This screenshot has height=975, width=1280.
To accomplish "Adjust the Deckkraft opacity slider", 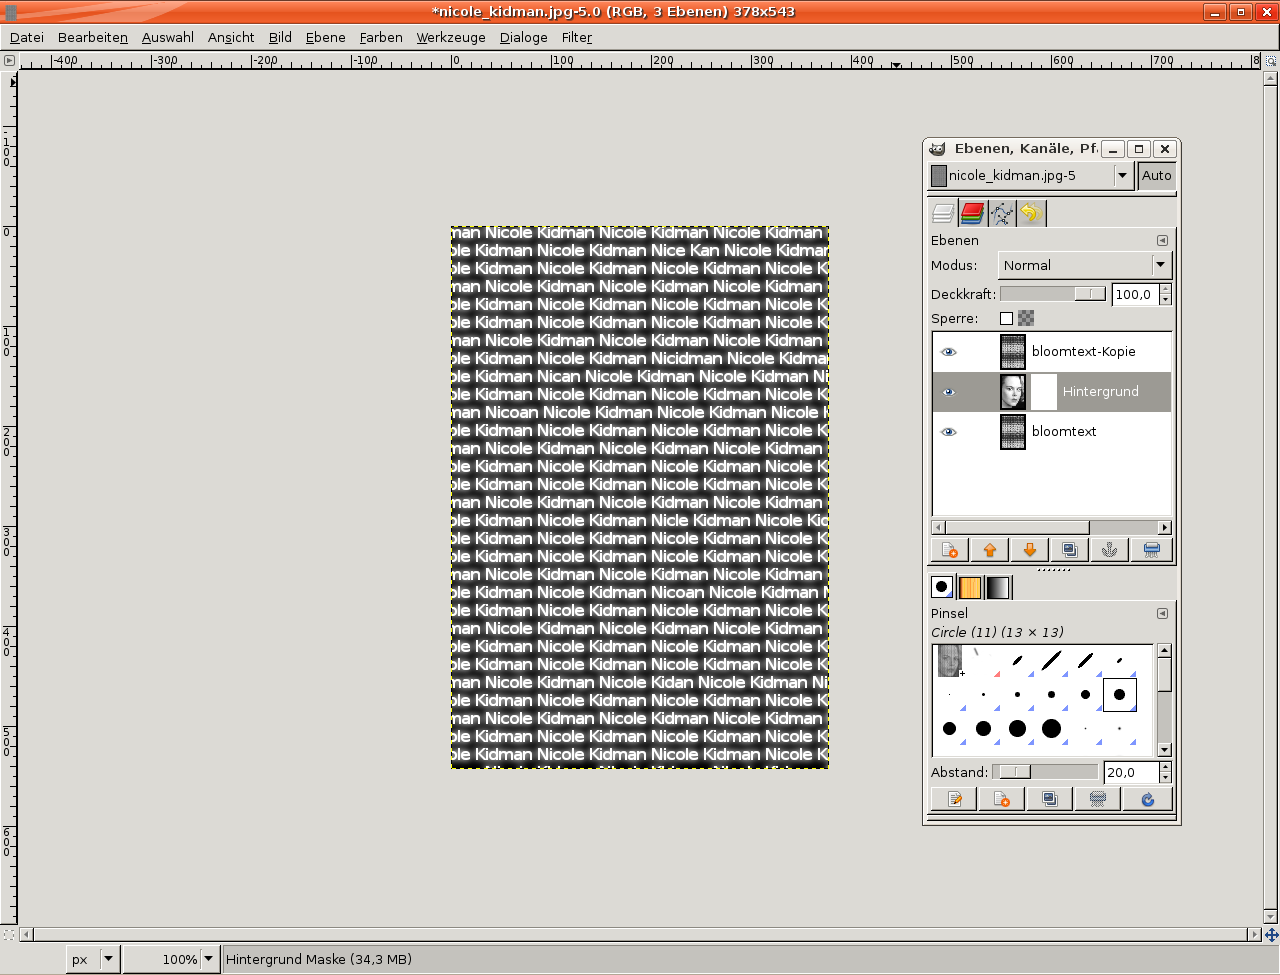I will pos(1052,294).
